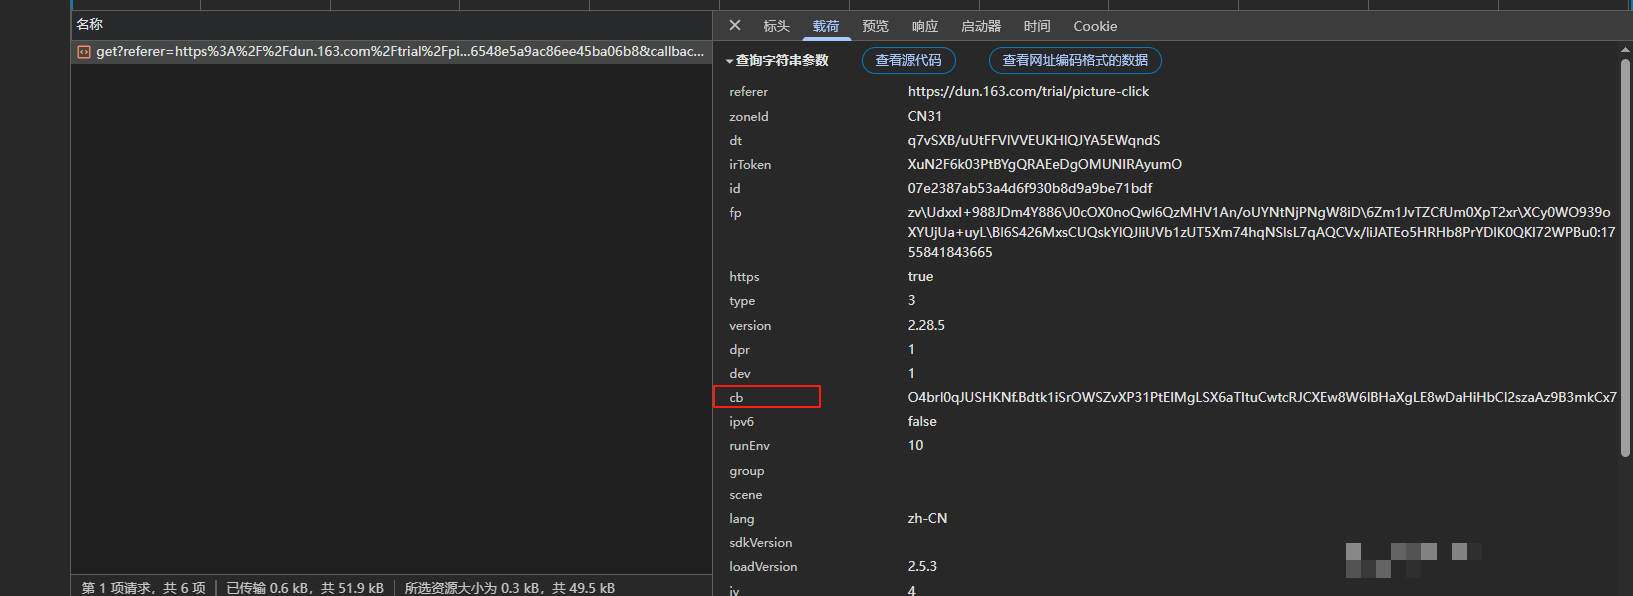Open the 预览 tab

point(875,27)
